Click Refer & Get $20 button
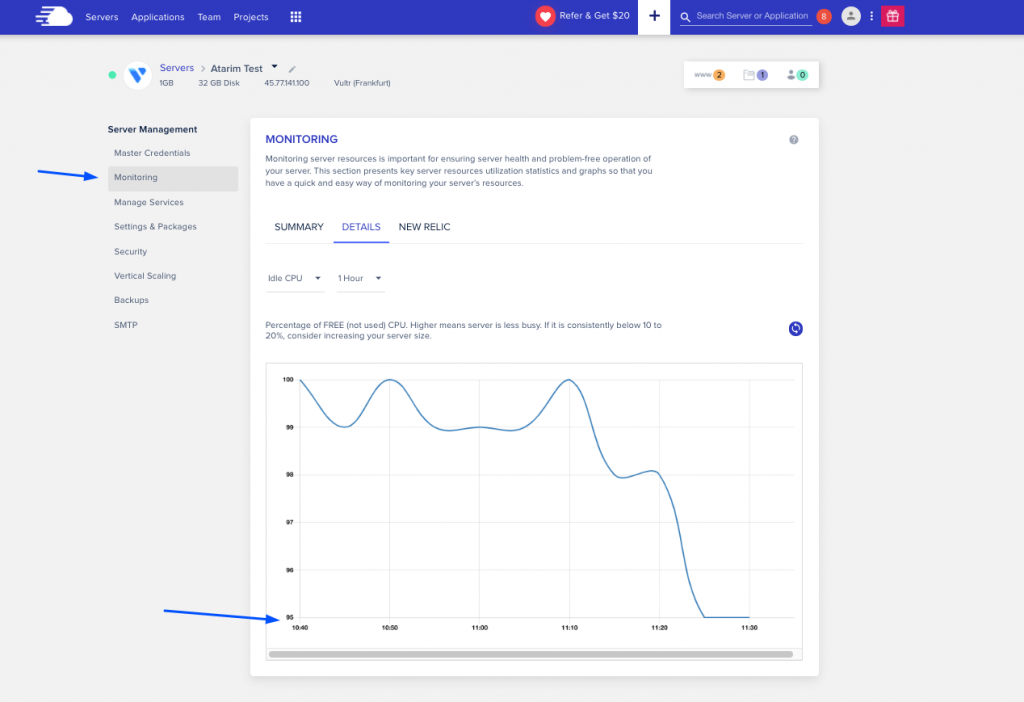The width and height of the screenshot is (1024, 702). click(584, 16)
